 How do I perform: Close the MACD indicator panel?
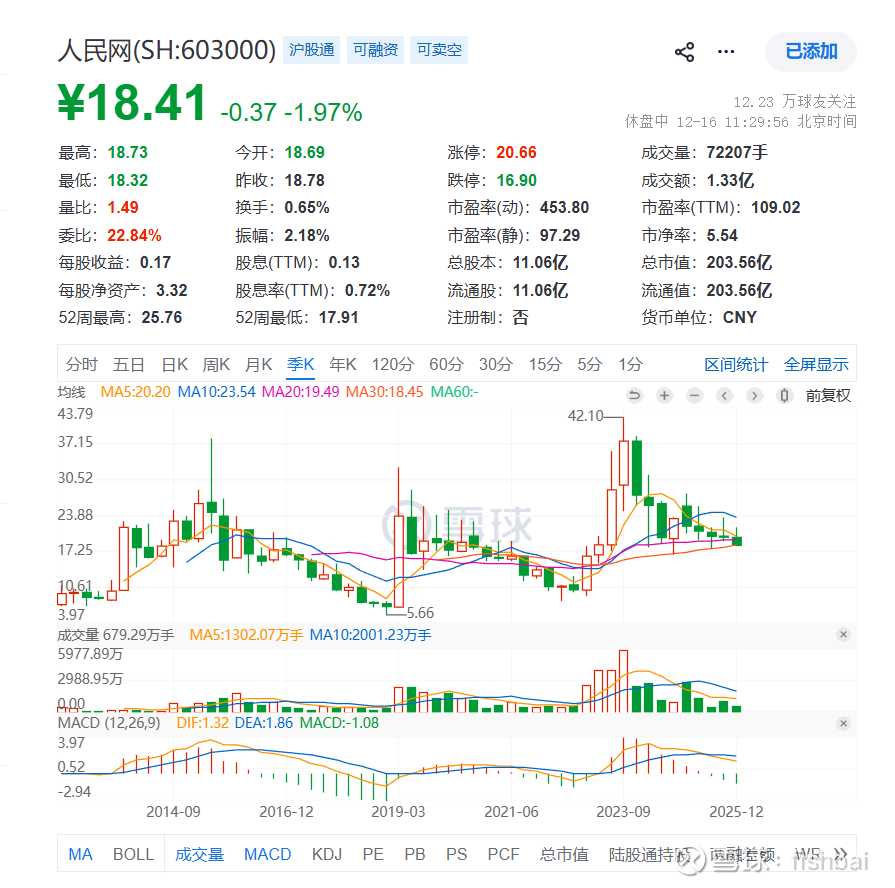pyautogui.click(x=844, y=724)
